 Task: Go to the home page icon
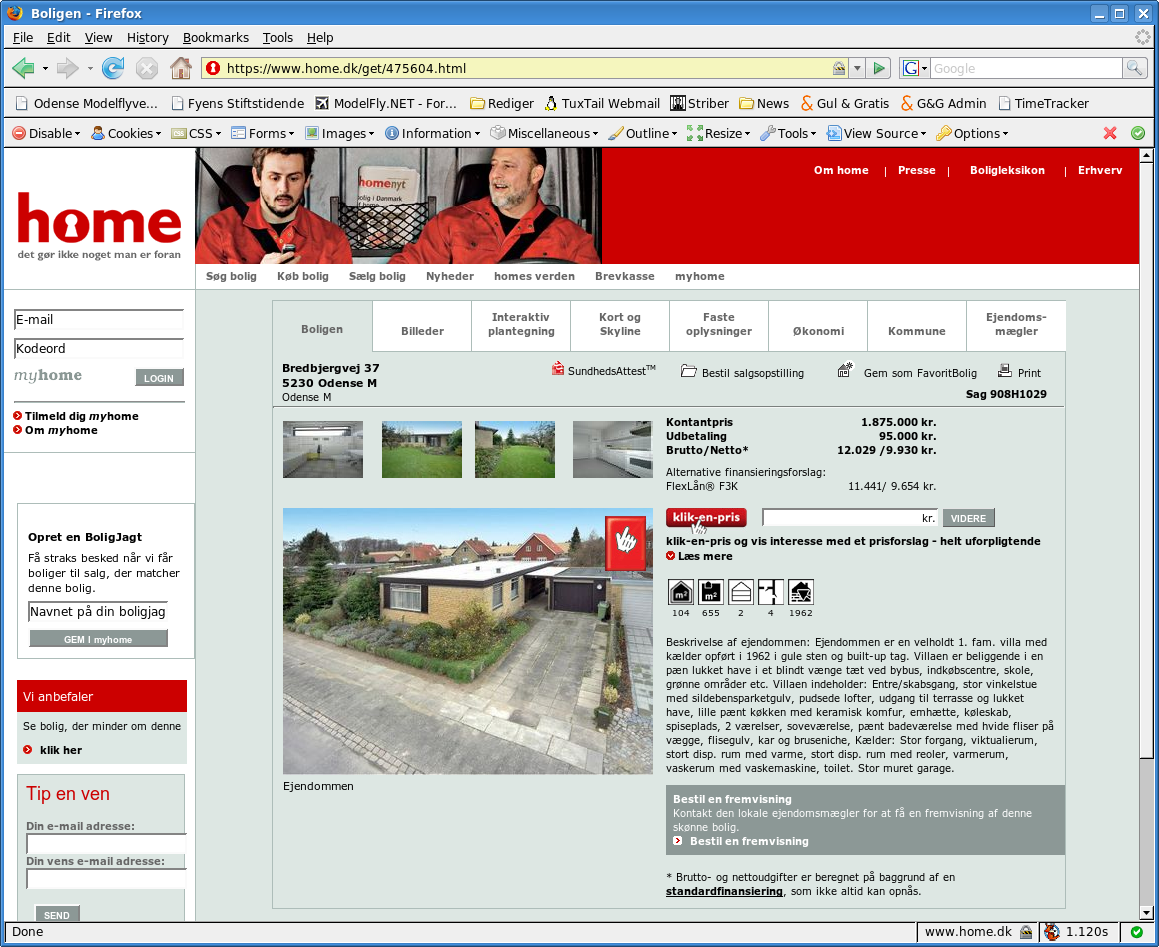click(x=181, y=69)
